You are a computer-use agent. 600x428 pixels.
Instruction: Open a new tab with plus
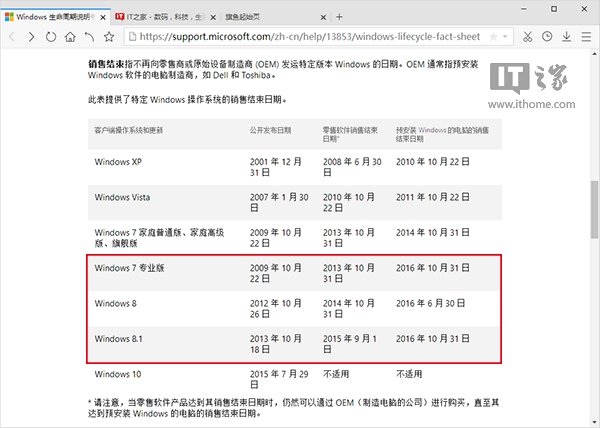[x=339, y=17]
